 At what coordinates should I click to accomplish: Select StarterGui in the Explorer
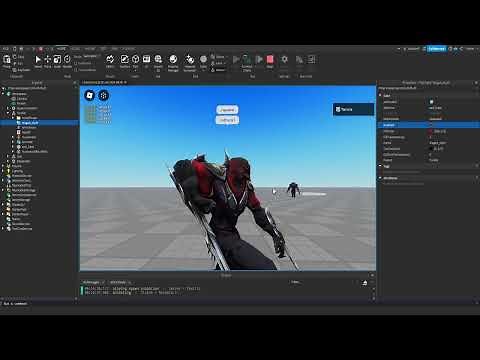18,205
